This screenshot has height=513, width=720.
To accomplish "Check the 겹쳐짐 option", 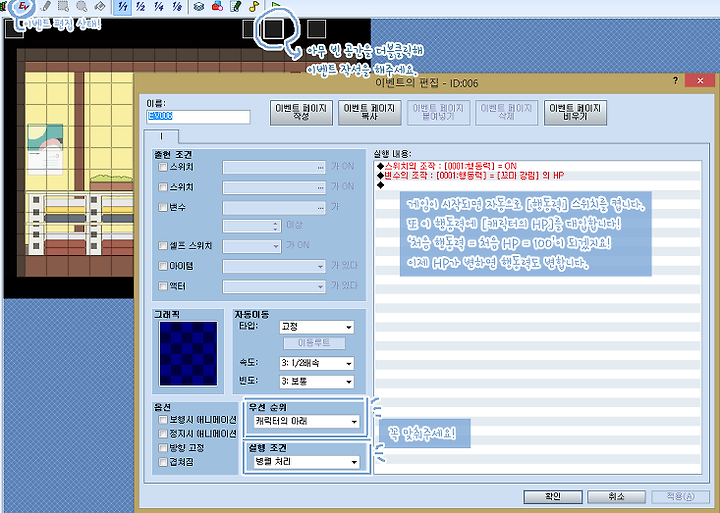I will [x=163, y=462].
